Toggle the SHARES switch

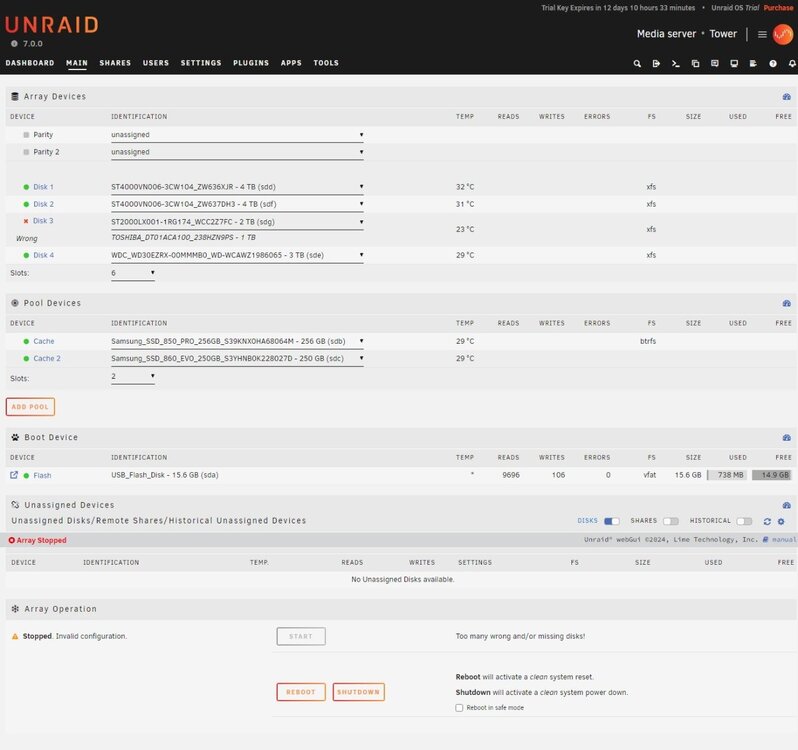point(671,521)
